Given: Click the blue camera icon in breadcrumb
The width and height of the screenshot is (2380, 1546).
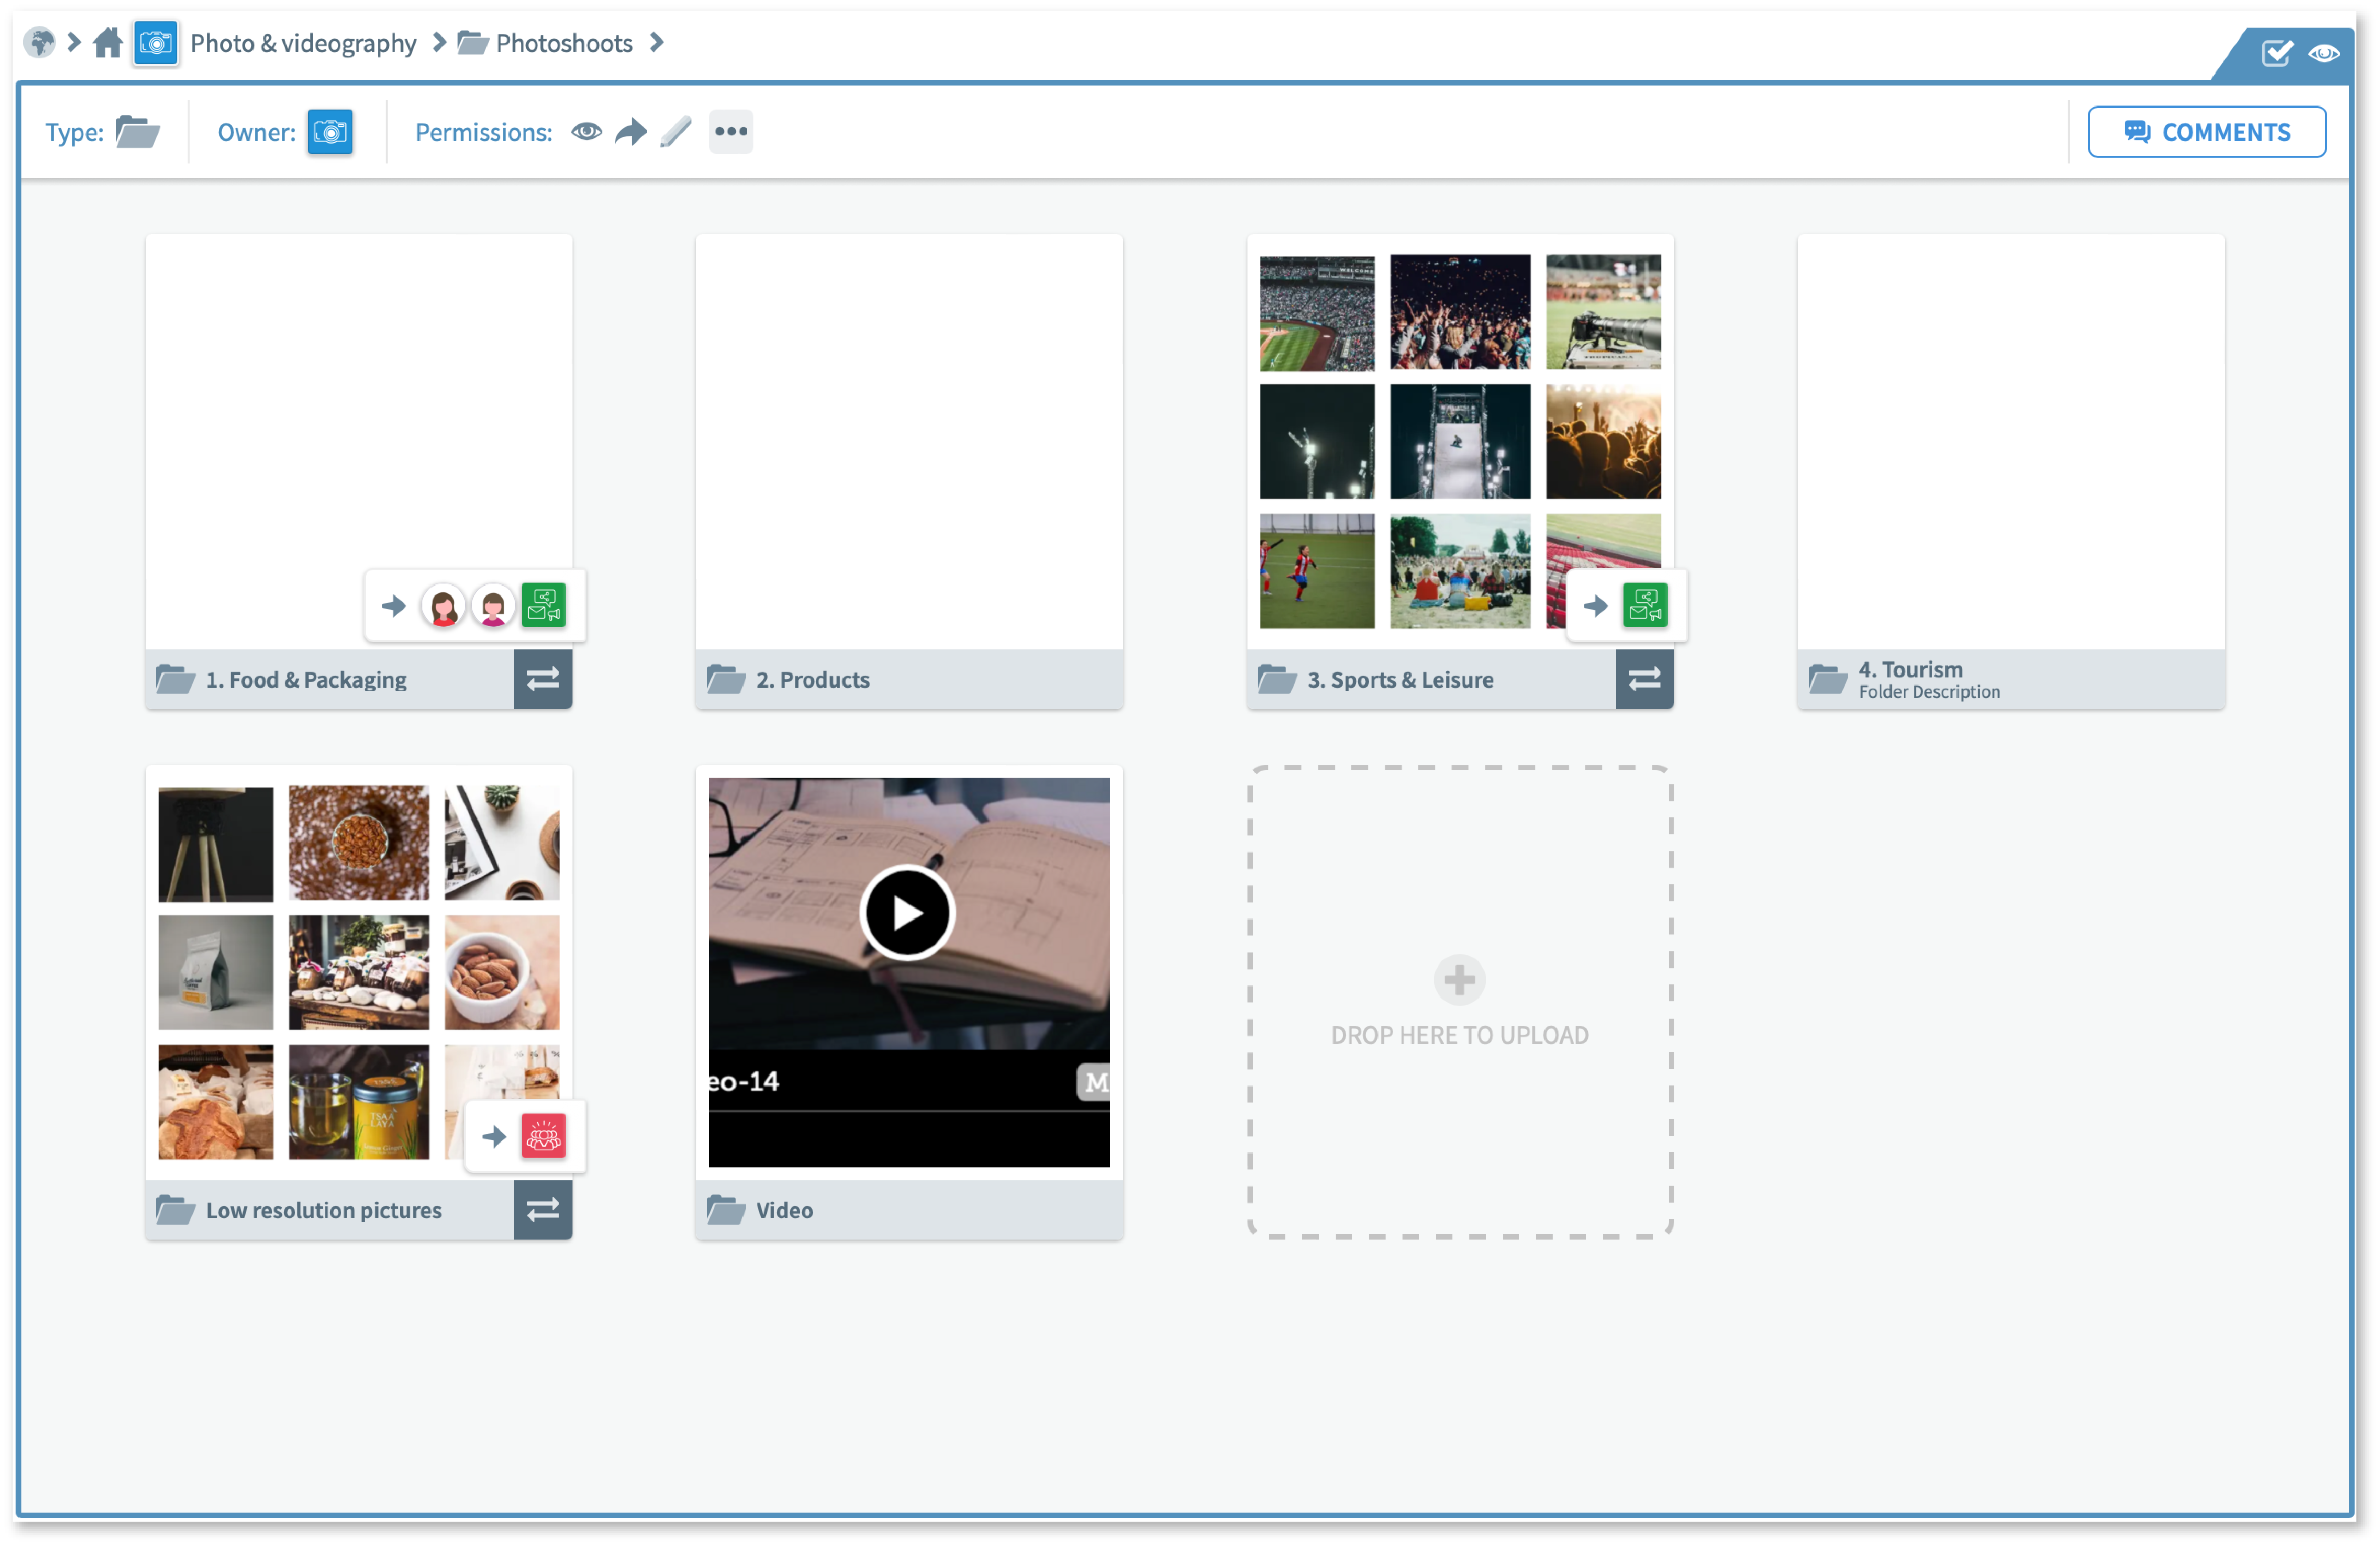Looking at the screenshot, I should click(156, 43).
